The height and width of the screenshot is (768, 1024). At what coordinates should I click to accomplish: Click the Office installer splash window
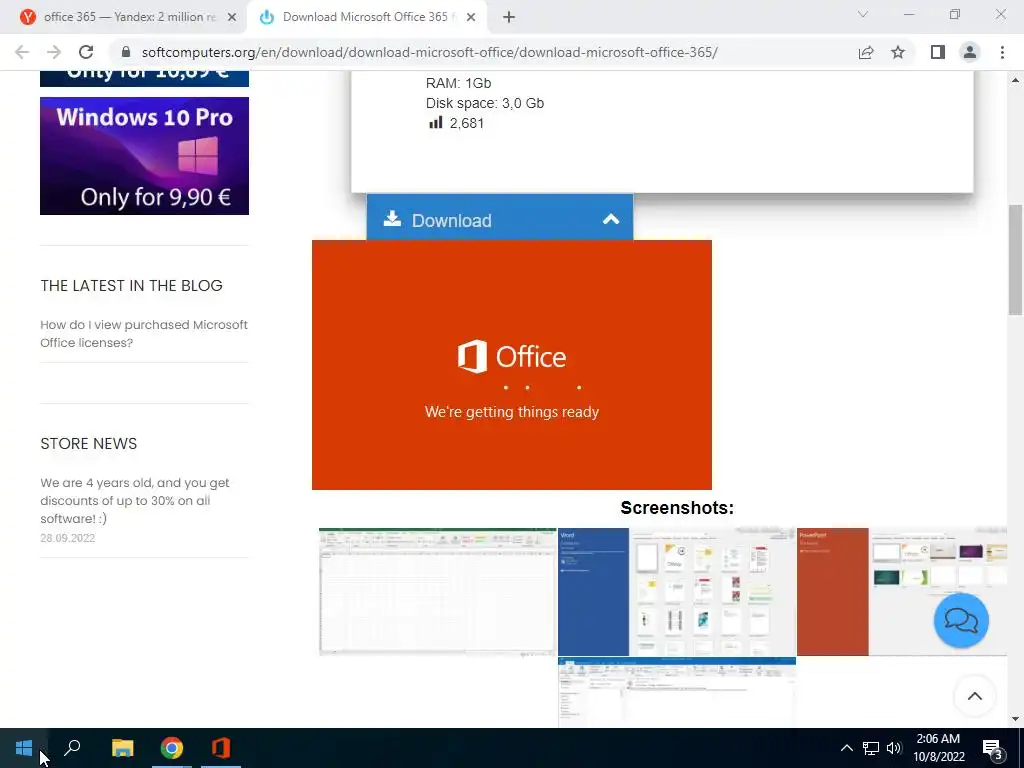(512, 365)
